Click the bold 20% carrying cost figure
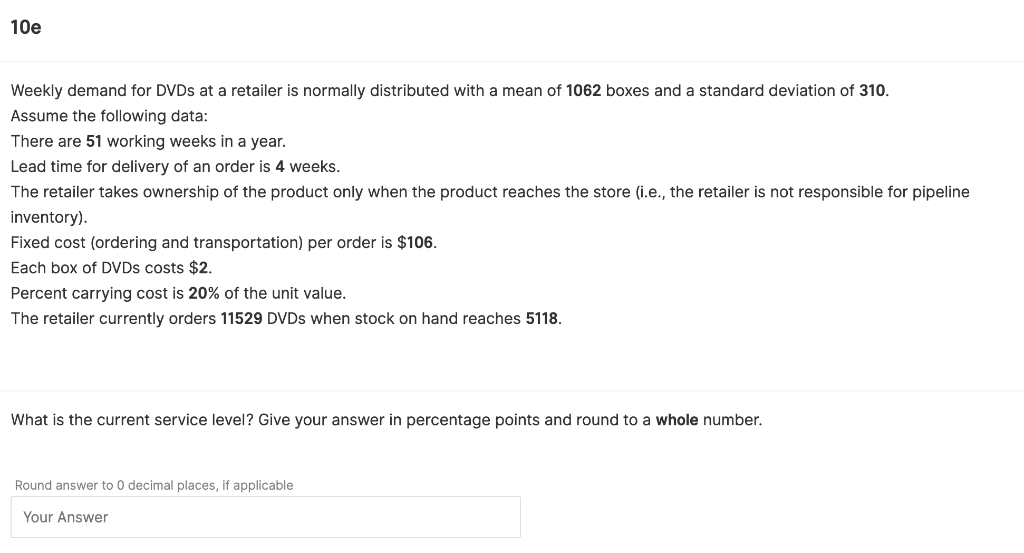The image size is (1024, 553). [x=204, y=294]
